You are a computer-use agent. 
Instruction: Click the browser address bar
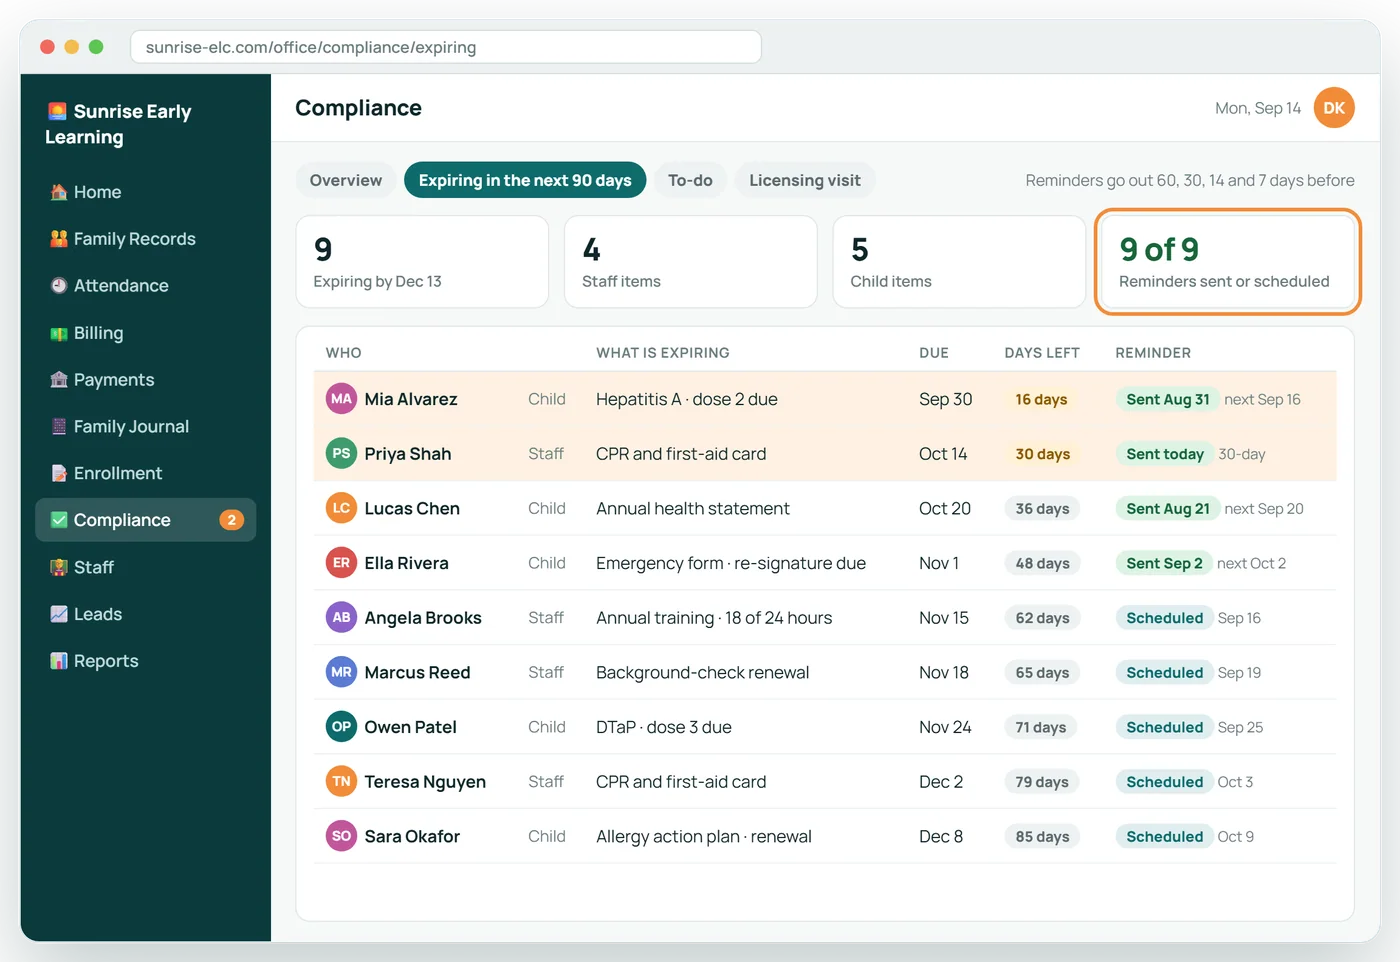[x=446, y=47]
